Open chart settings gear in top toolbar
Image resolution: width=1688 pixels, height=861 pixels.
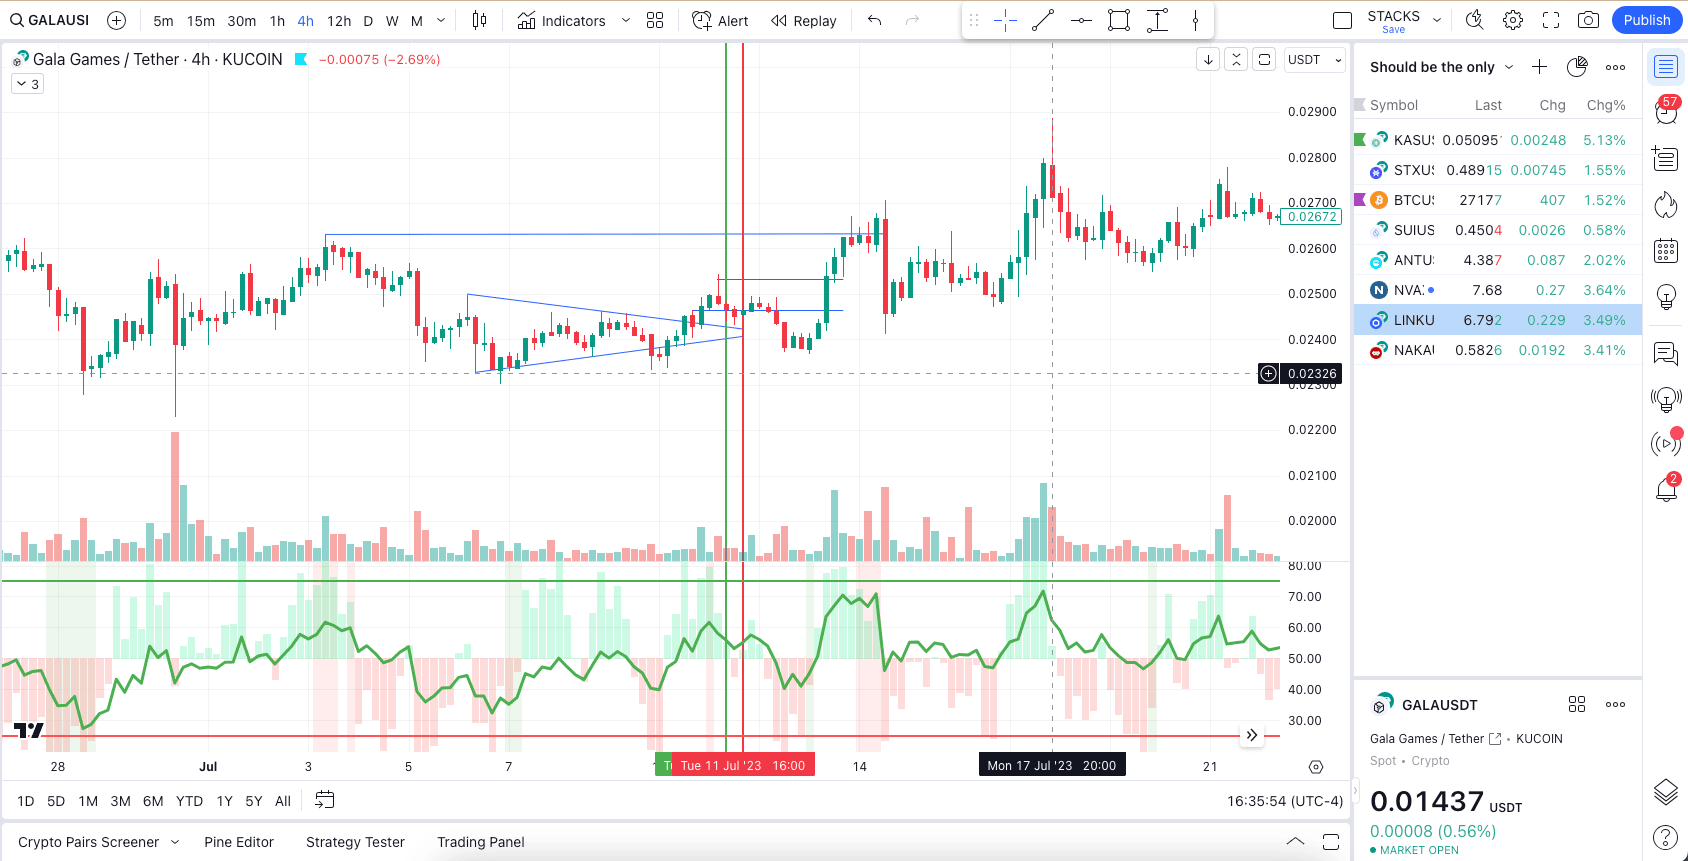click(x=1513, y=20)
